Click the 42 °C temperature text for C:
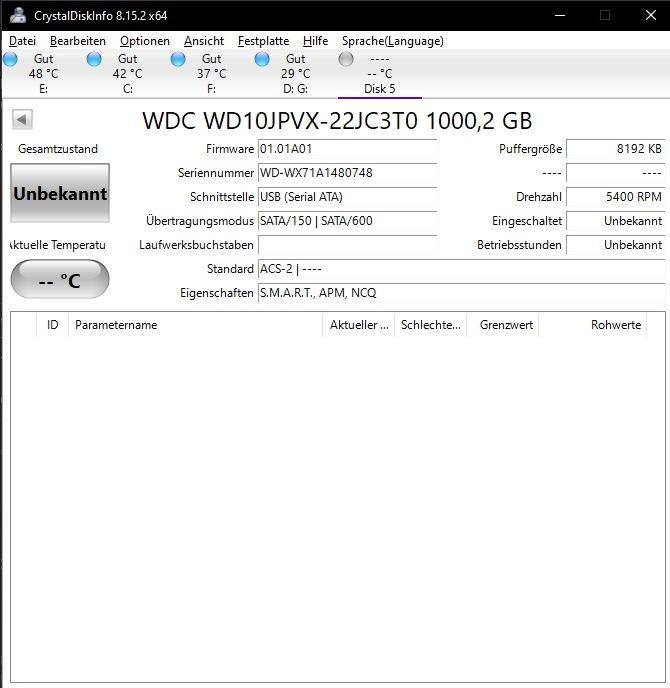The image size is (670, 688). click(x=128, y=74)
